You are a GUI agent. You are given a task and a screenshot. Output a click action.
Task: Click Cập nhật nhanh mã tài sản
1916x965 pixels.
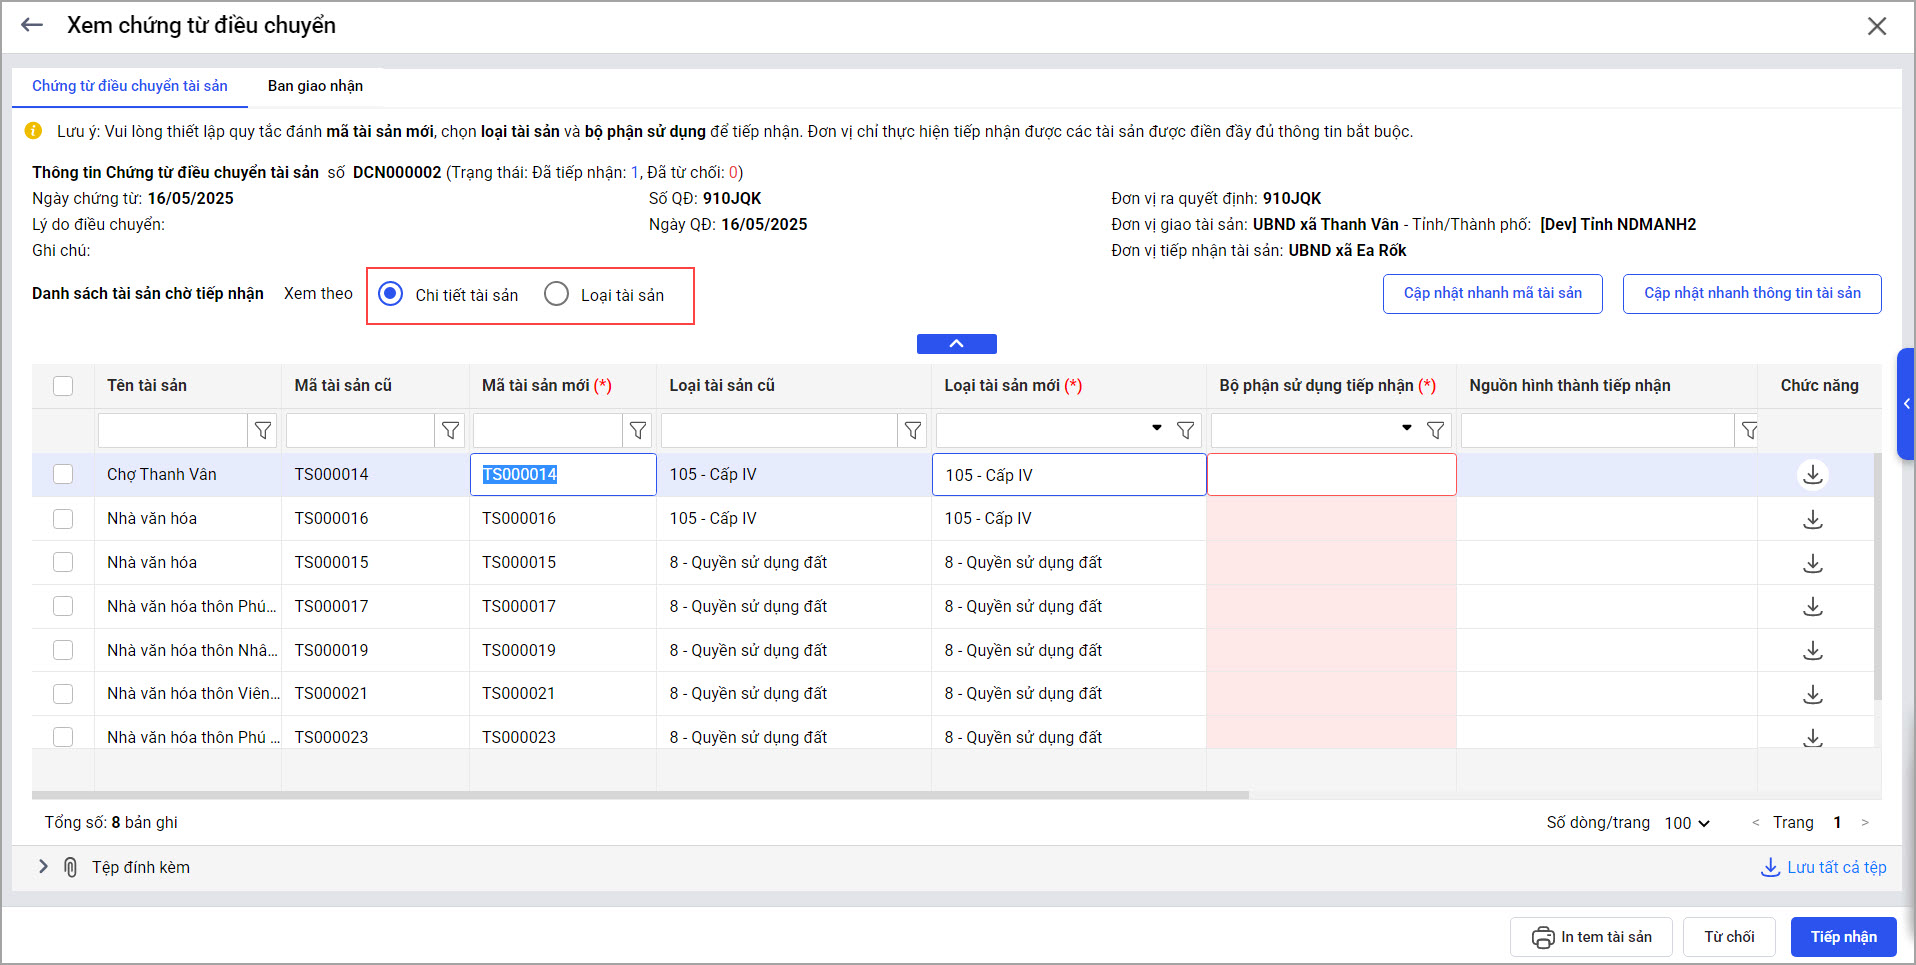coord(1492,293)
